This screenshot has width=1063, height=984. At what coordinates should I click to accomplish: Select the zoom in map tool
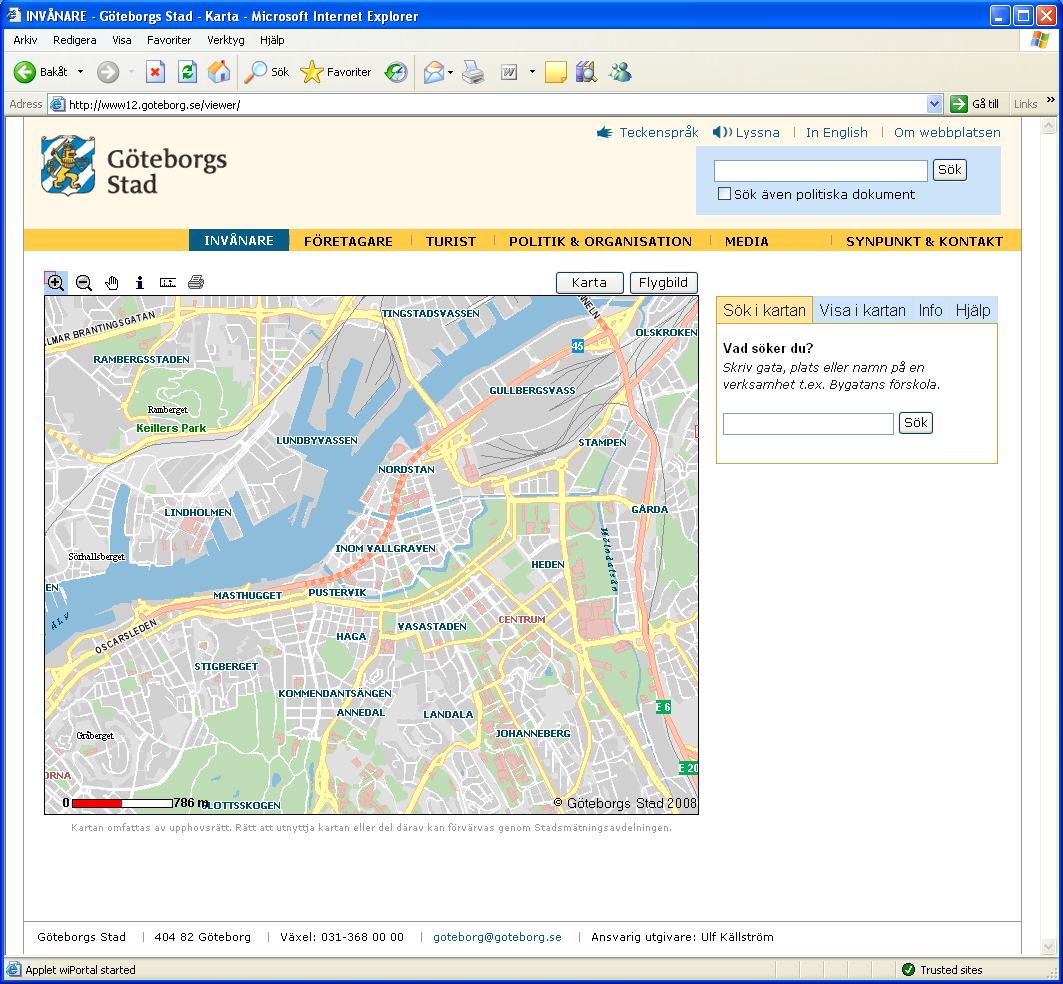[56, 282]
